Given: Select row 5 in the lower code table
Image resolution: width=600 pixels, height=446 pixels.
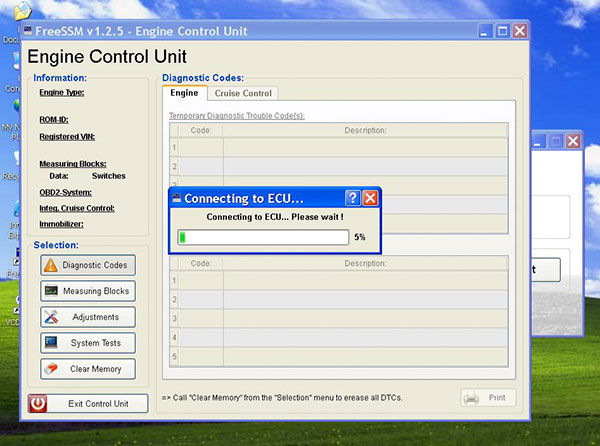Looking at the screenshot, I should [339, 356].
